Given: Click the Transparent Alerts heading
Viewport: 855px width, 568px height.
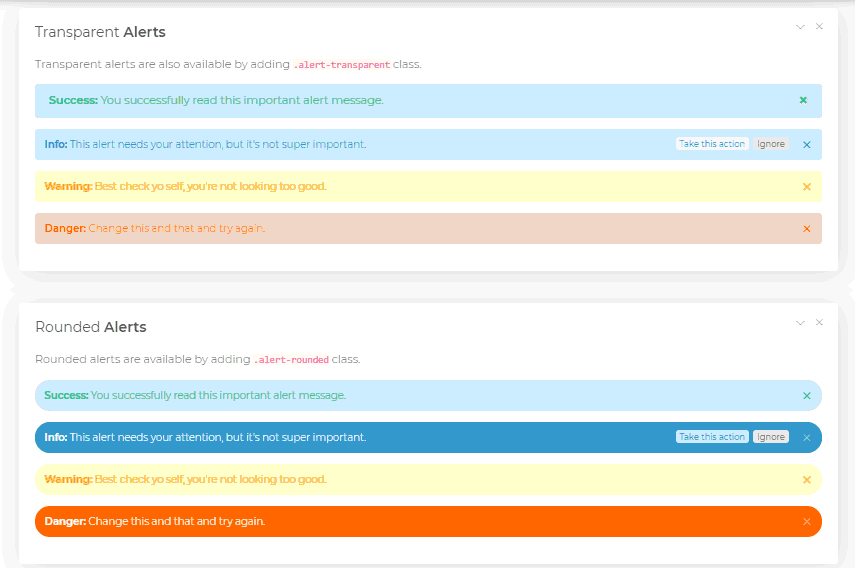Looking at the screenshot, I should click(x=100, y=32).
